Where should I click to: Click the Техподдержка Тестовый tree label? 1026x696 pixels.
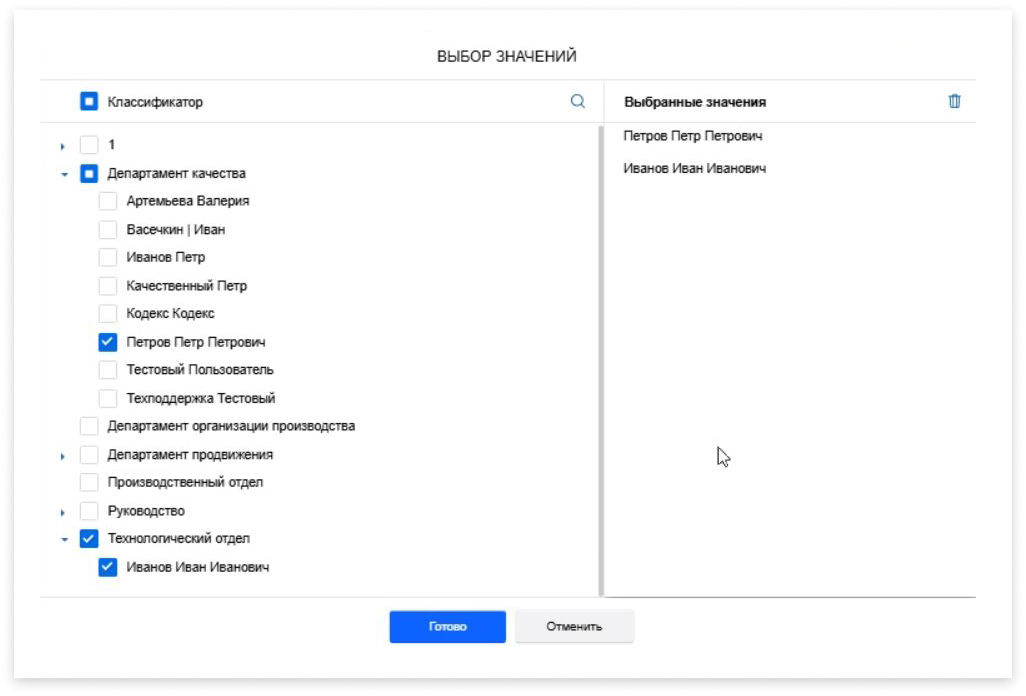[200, 398]
